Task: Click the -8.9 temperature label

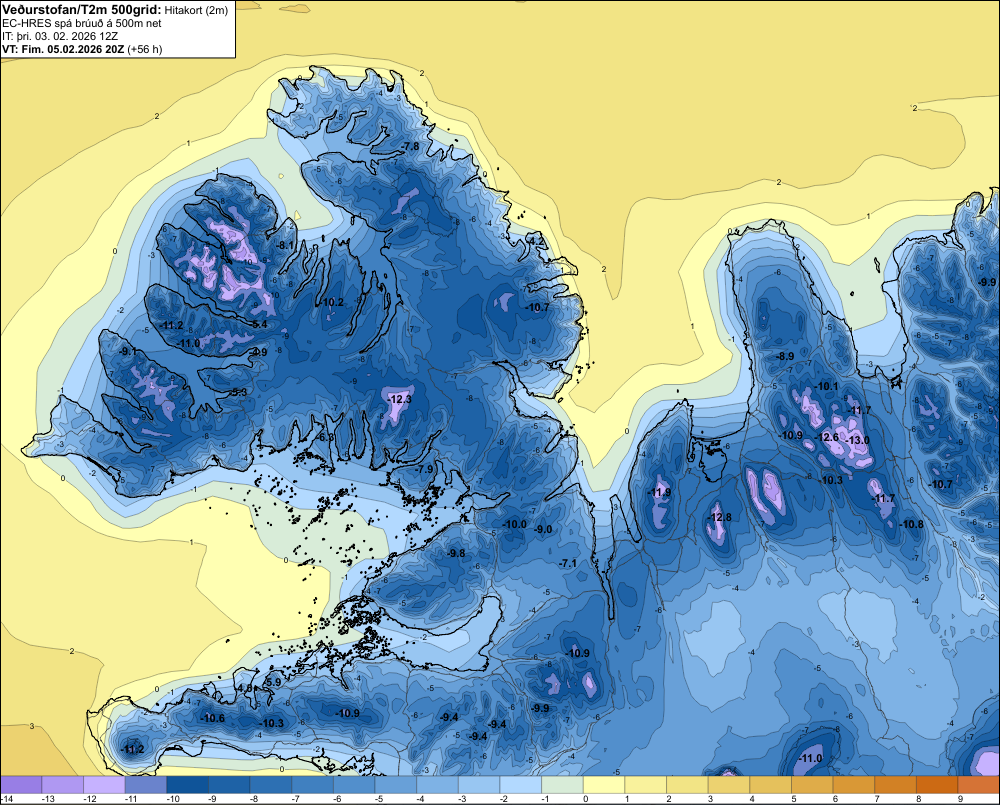Action: click(x=784, y=357)
